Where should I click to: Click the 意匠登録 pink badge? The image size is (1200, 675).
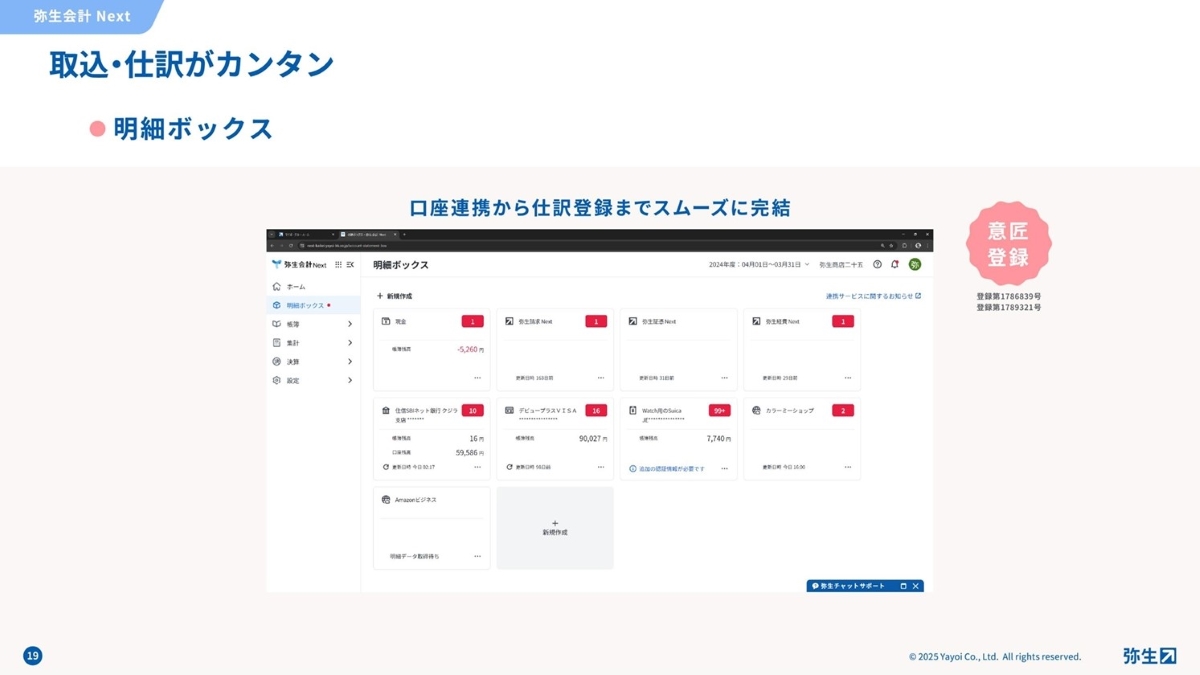[x=1008, y=244]
